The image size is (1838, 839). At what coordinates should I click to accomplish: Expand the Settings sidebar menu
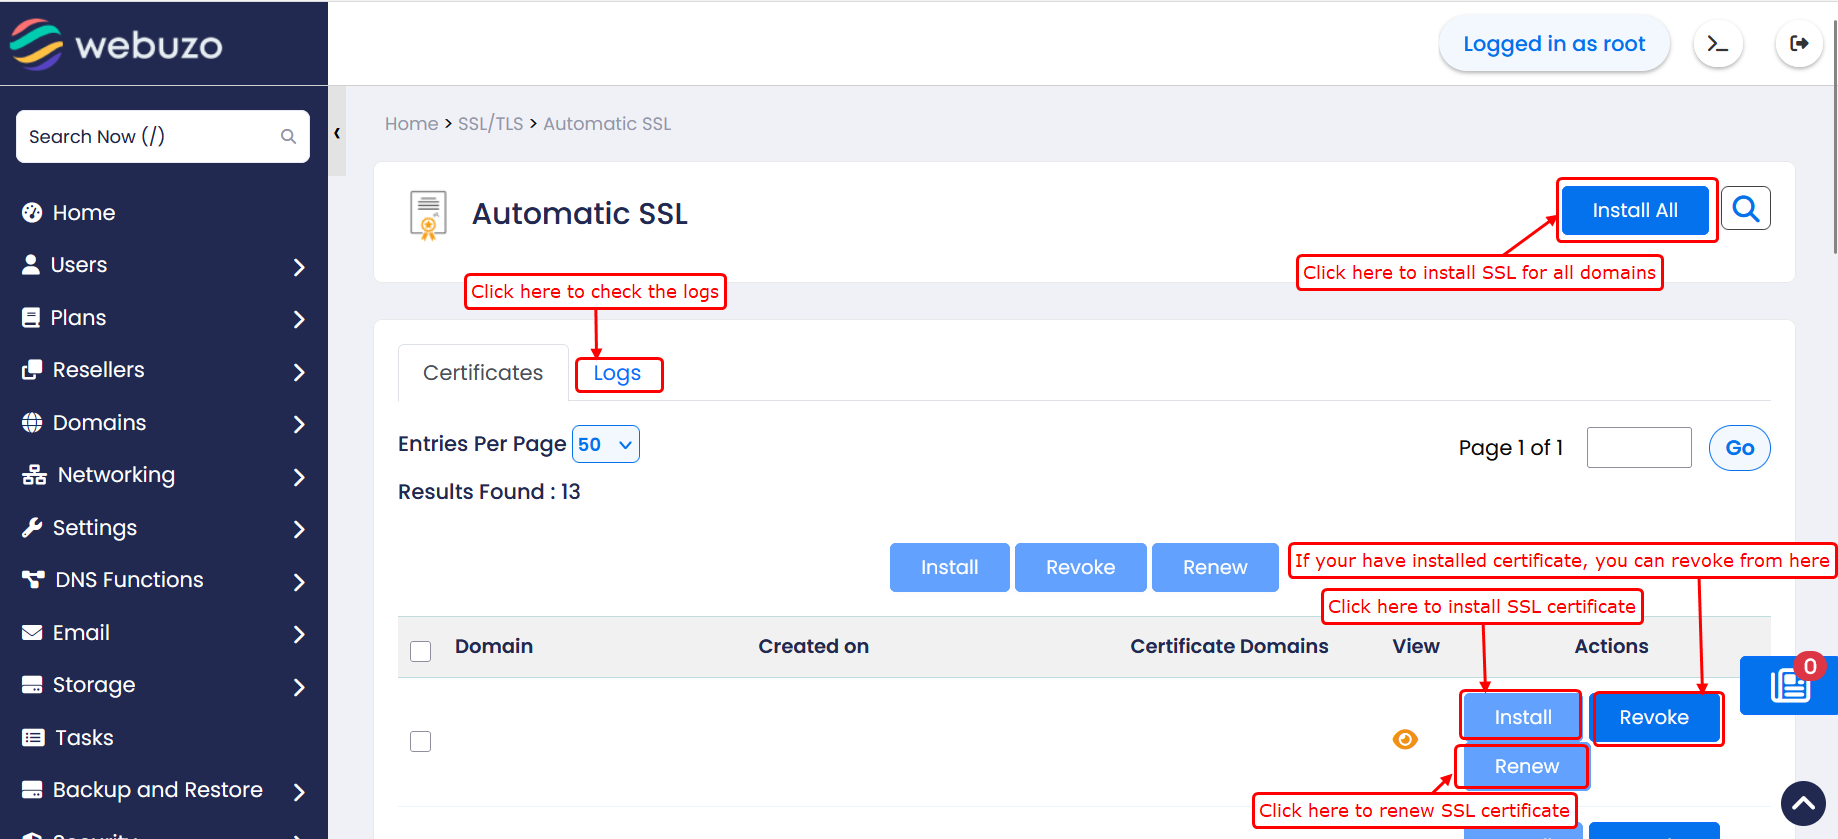coord(163,528)
